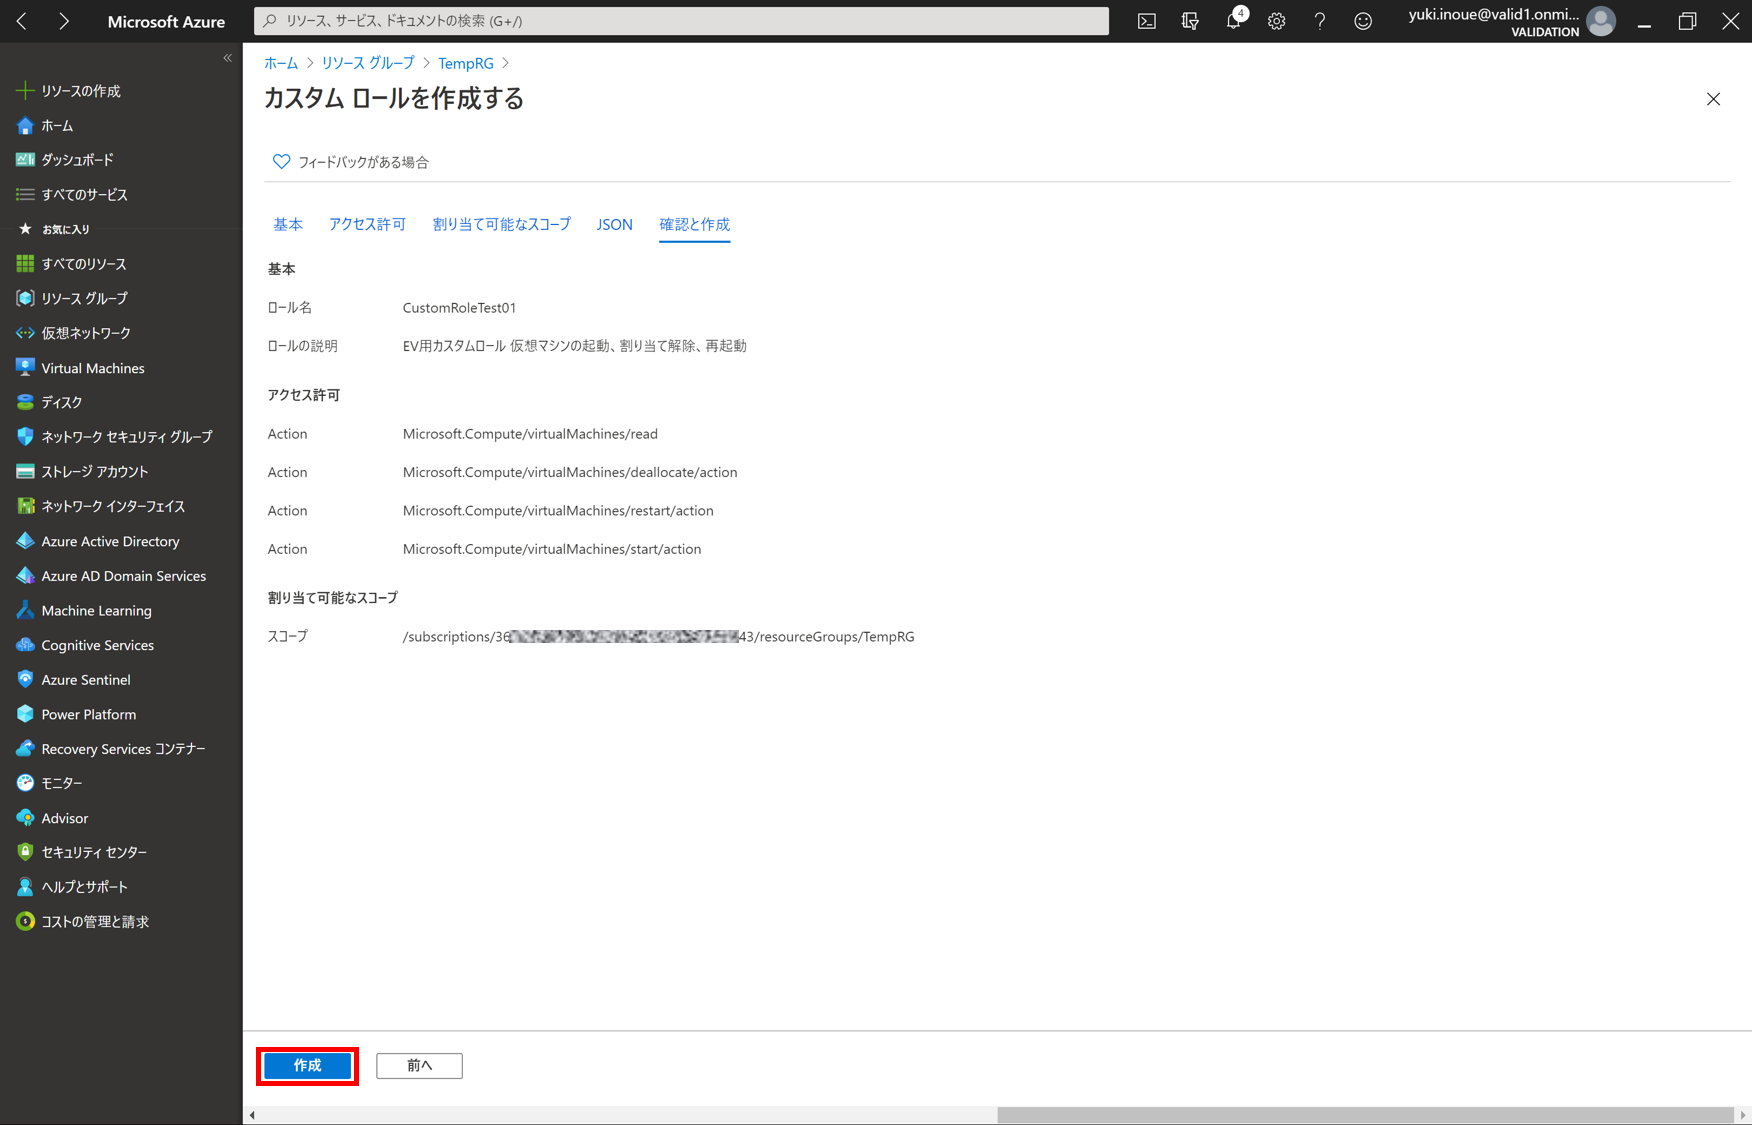The height and width of the screenshot is (1125, 1752).
Task: Click the top resource search box
Action: point(682,21)
